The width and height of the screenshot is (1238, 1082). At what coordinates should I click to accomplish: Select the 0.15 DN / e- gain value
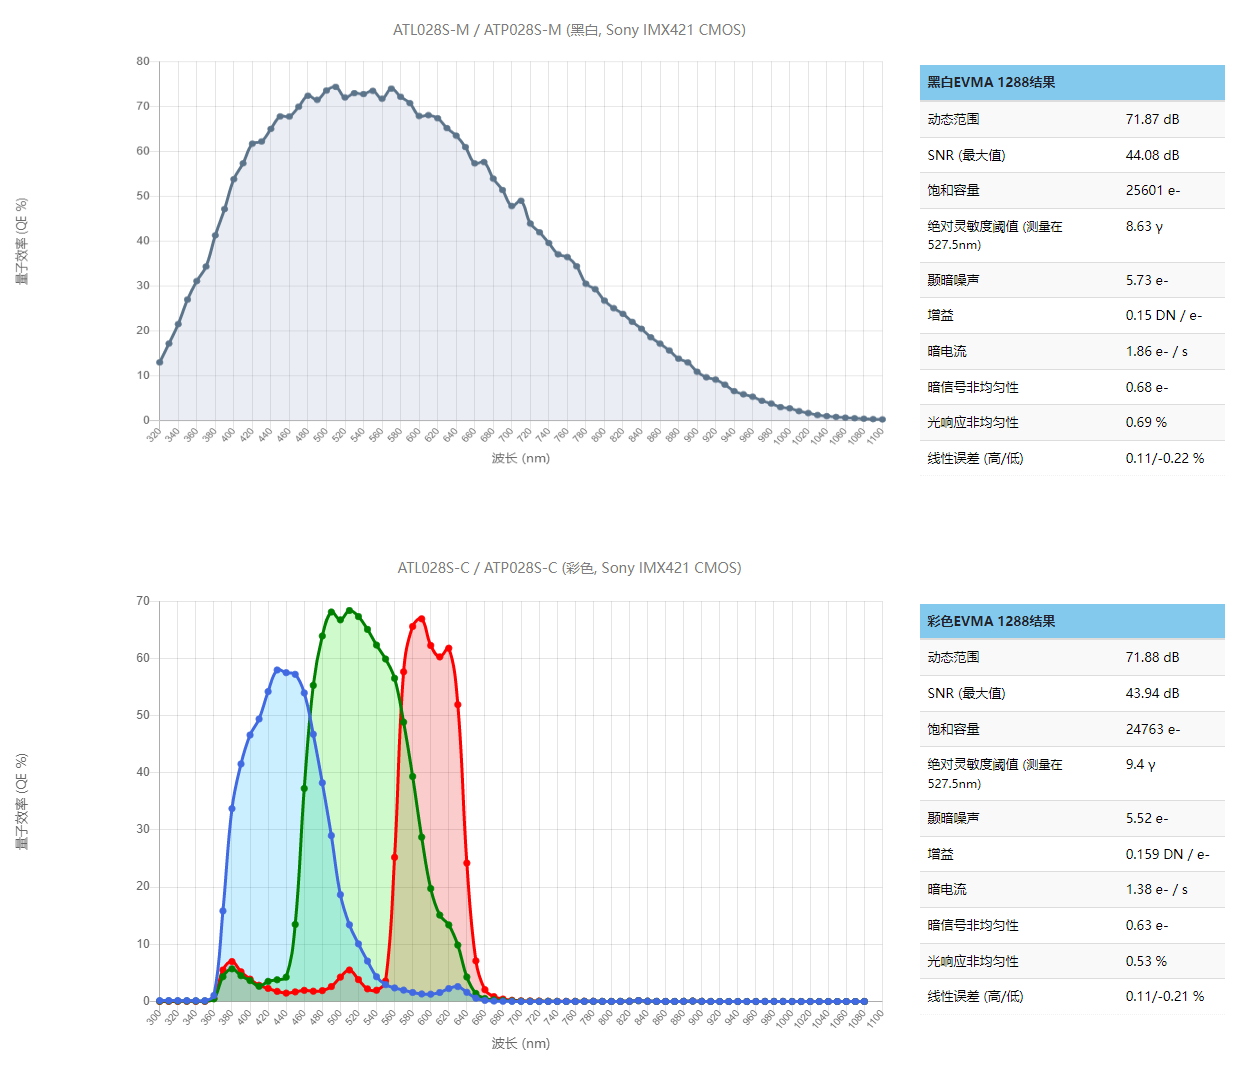coord(1163,315)
